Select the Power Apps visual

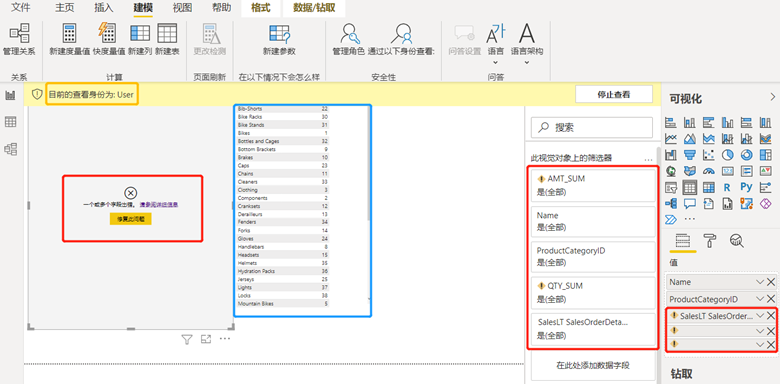click(x=765, y=203)
